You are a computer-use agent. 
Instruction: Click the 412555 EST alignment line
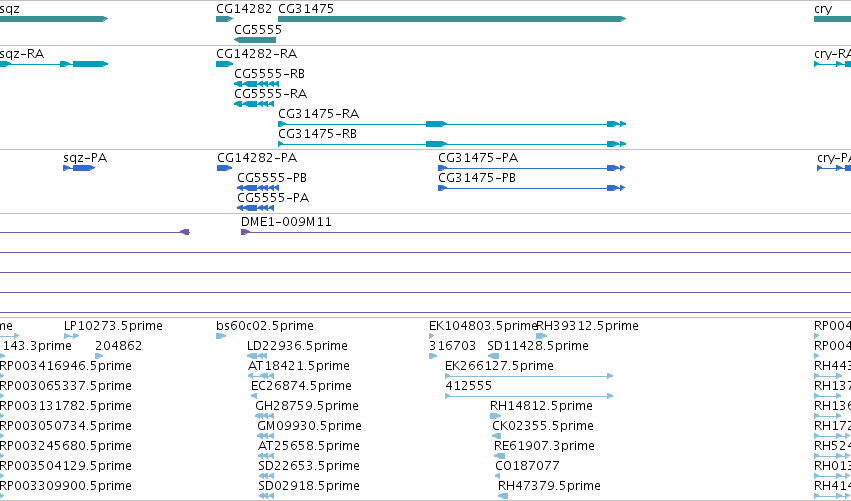[x=529, y=396]
